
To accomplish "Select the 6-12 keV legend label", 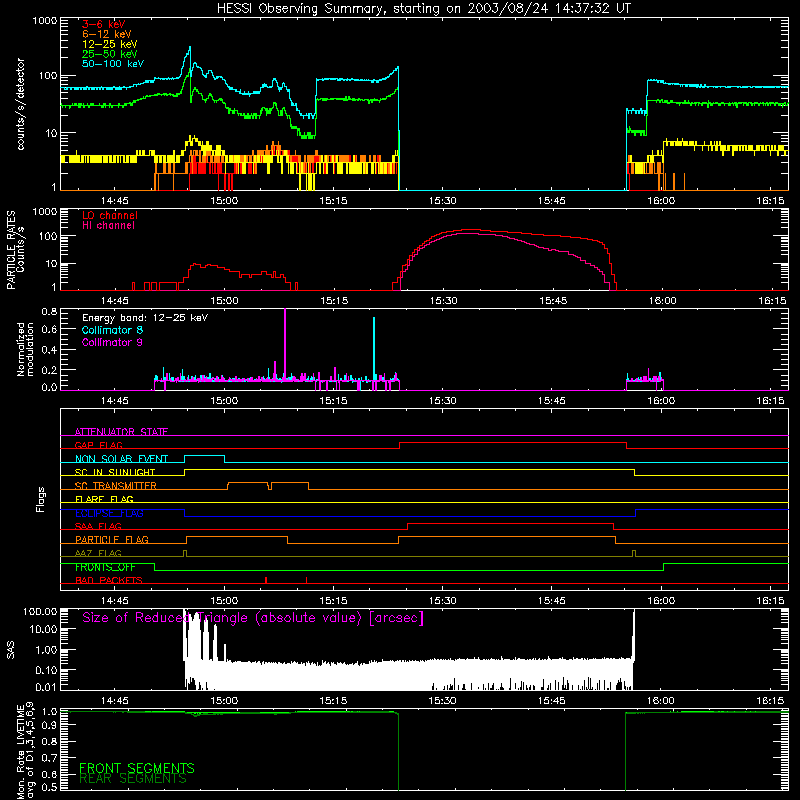I will (107, 34).
